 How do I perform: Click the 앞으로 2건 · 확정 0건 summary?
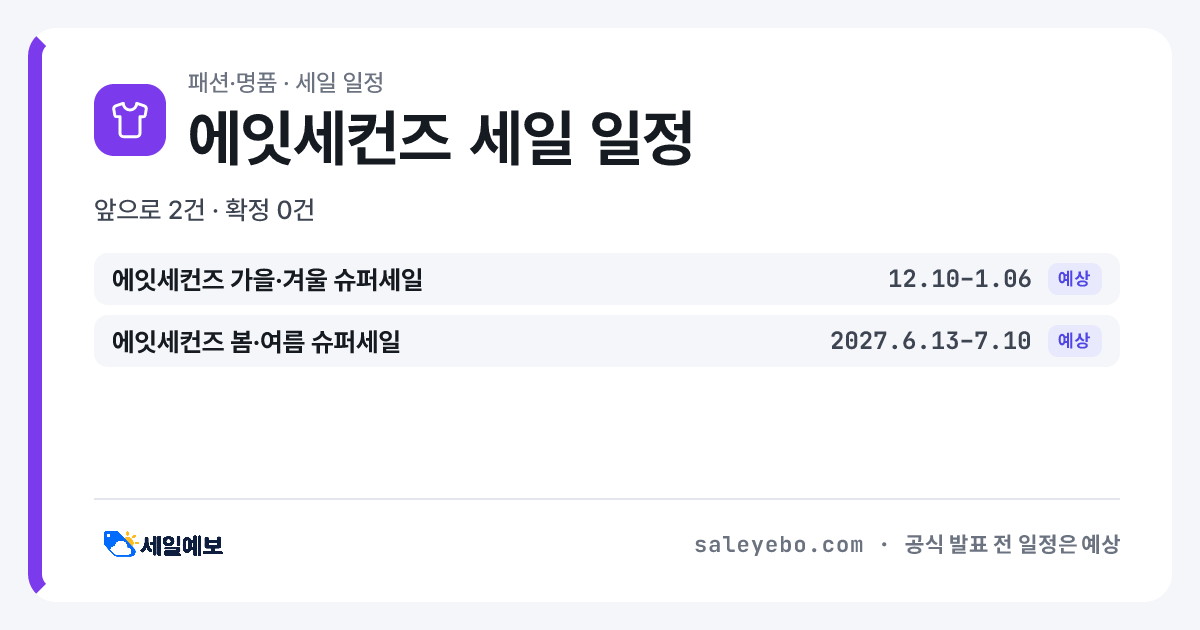point(205,210)
